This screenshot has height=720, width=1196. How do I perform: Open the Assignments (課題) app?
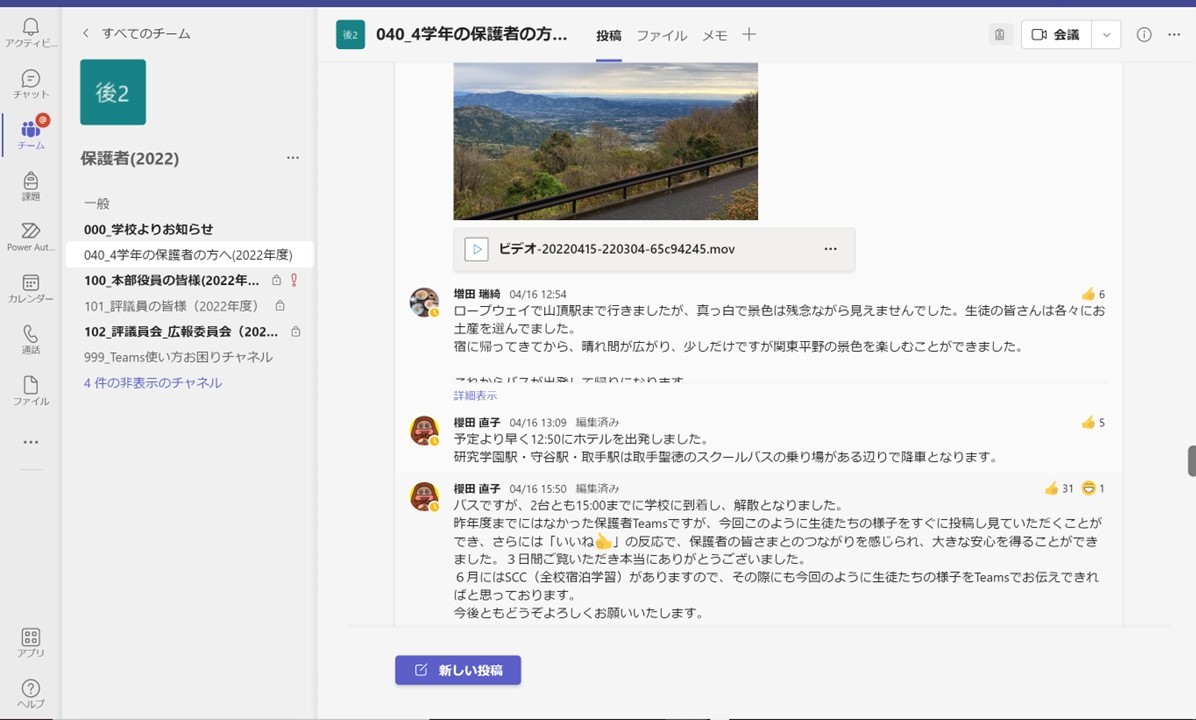coord(31,186)
